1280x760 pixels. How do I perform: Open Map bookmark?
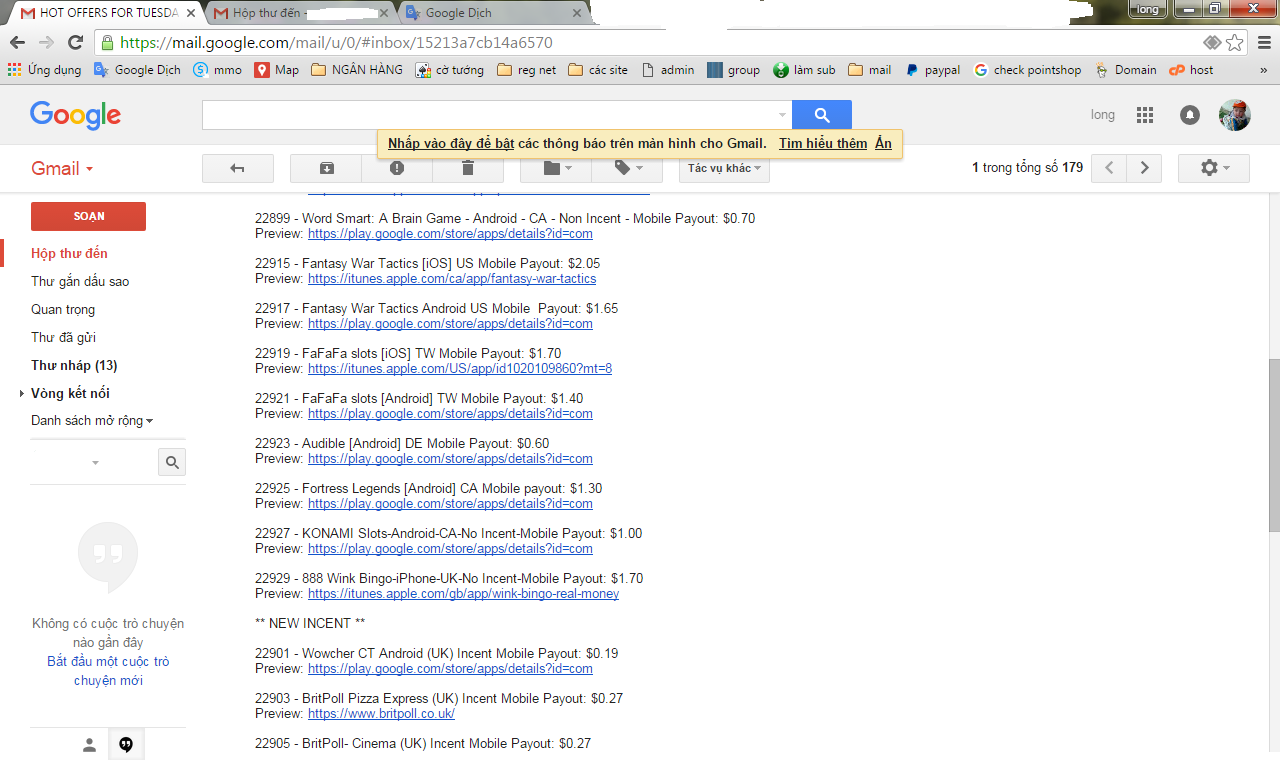click(x=277, y=70)
